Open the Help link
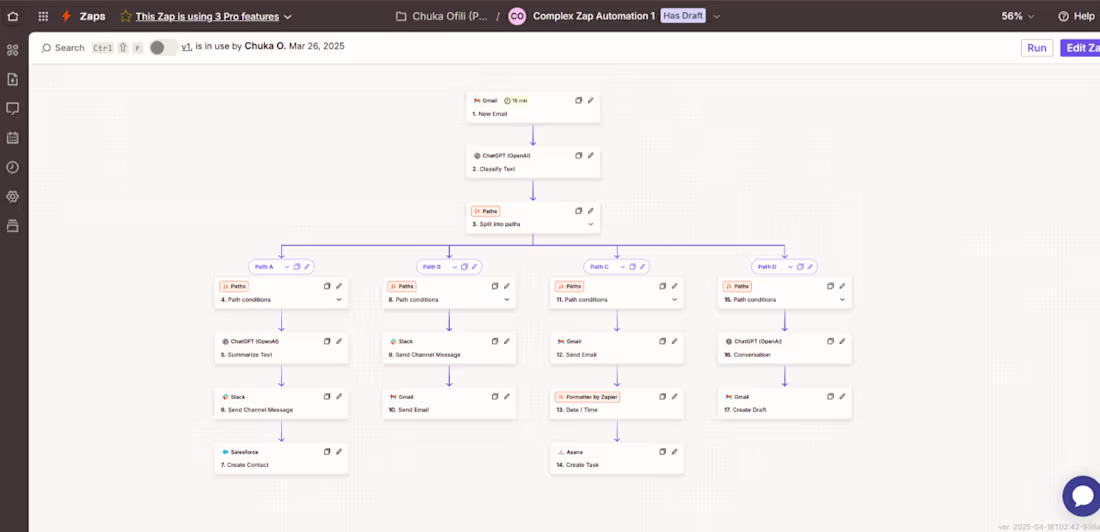The height and width of the screenshot is (532, 1100). (1076, 16)
